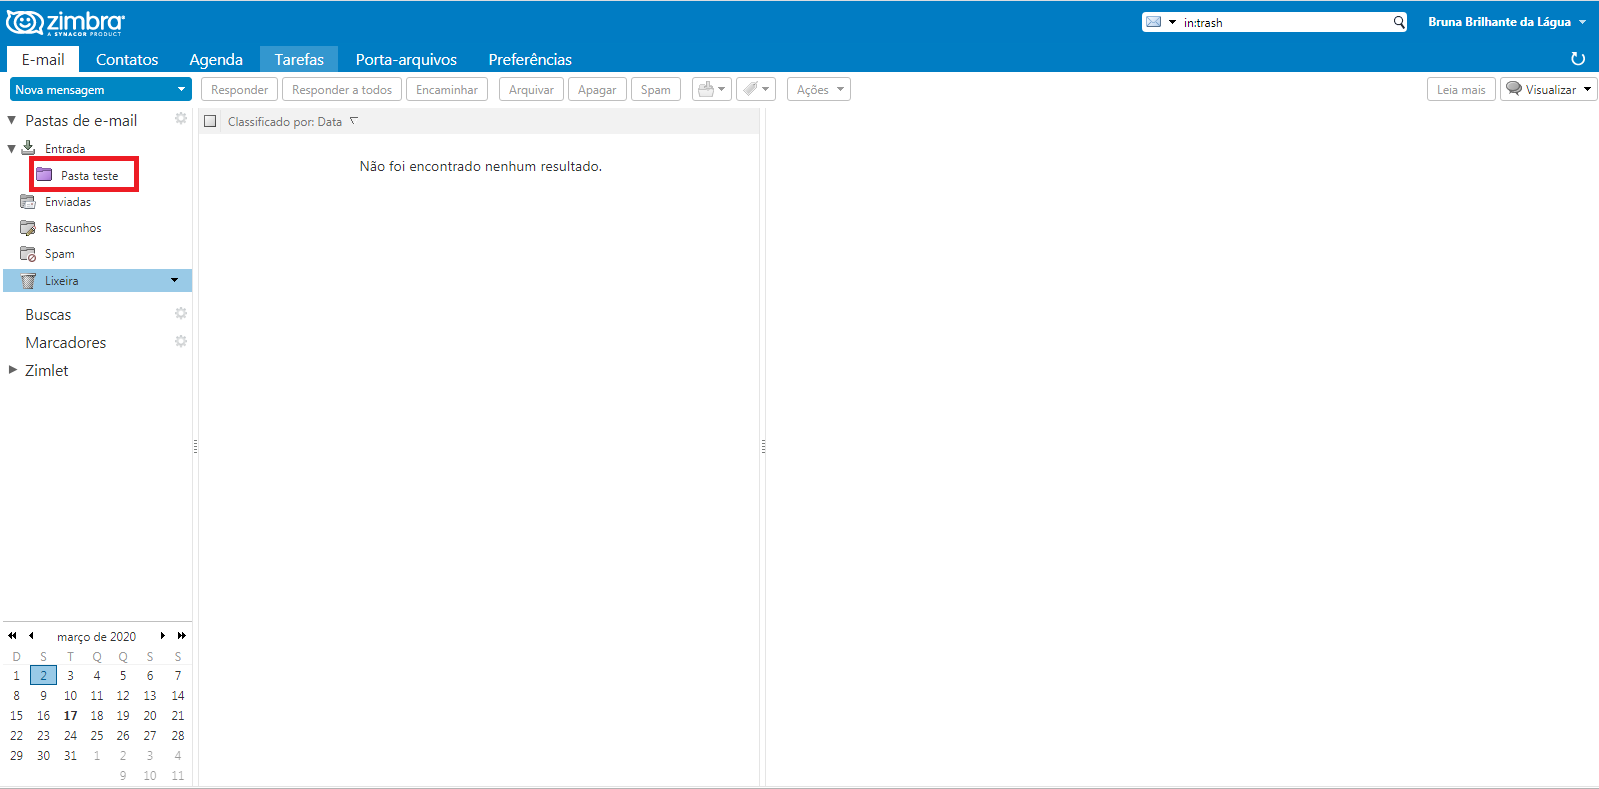Click the Arquivar button

(x=531, y=90)
